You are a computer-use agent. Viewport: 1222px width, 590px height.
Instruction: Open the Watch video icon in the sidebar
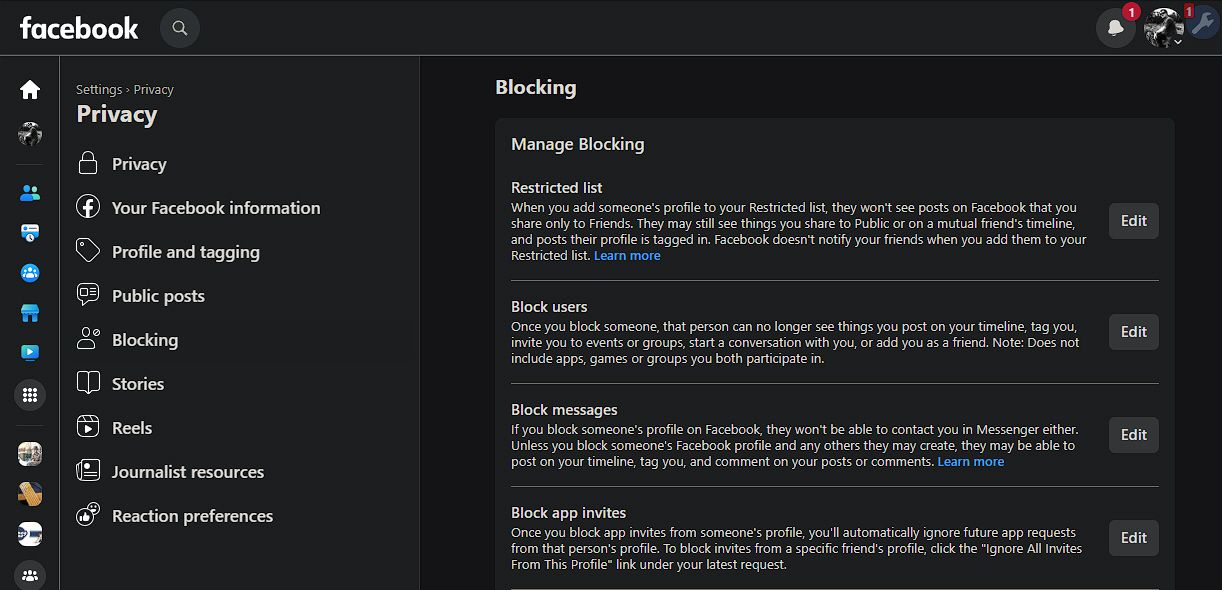(x=30, y=352)
